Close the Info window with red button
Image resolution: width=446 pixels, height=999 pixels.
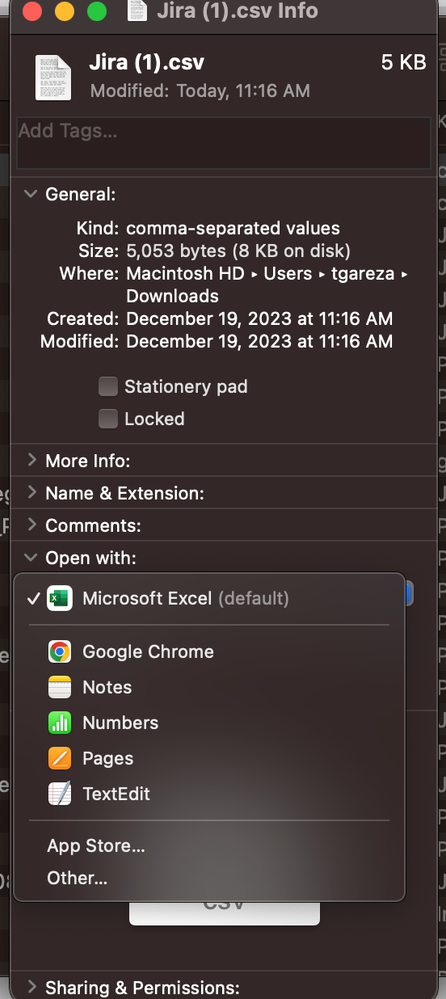32,11
